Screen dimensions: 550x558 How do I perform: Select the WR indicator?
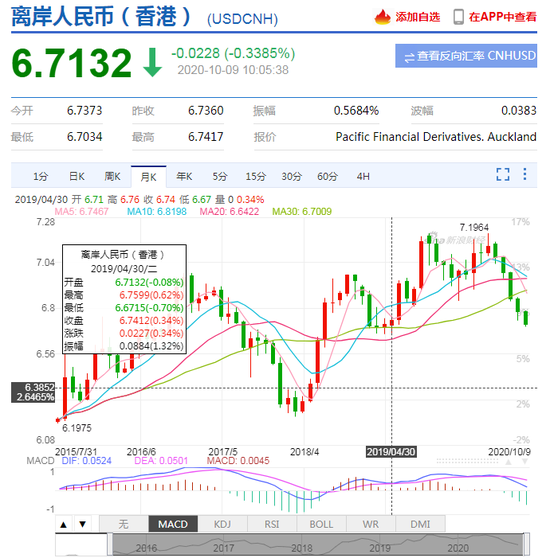click(371, 524)
